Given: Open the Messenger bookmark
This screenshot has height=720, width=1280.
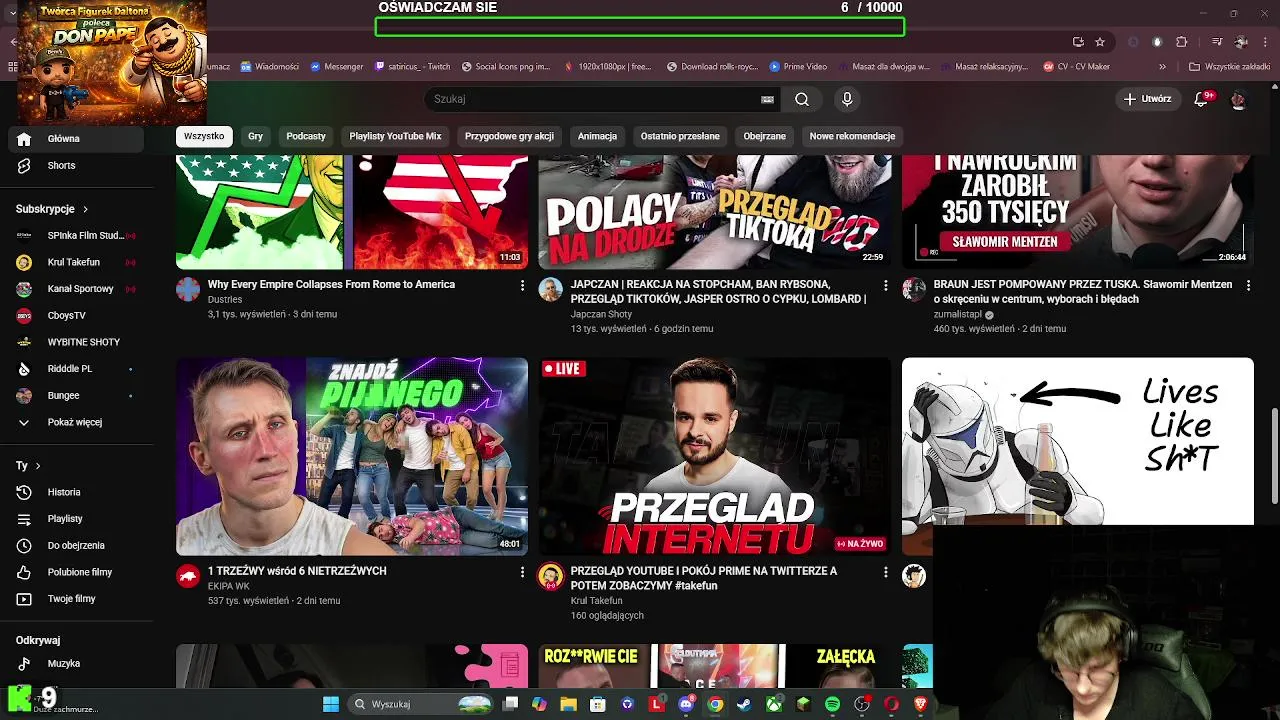Looking at the screenshot, I should 337,67.
